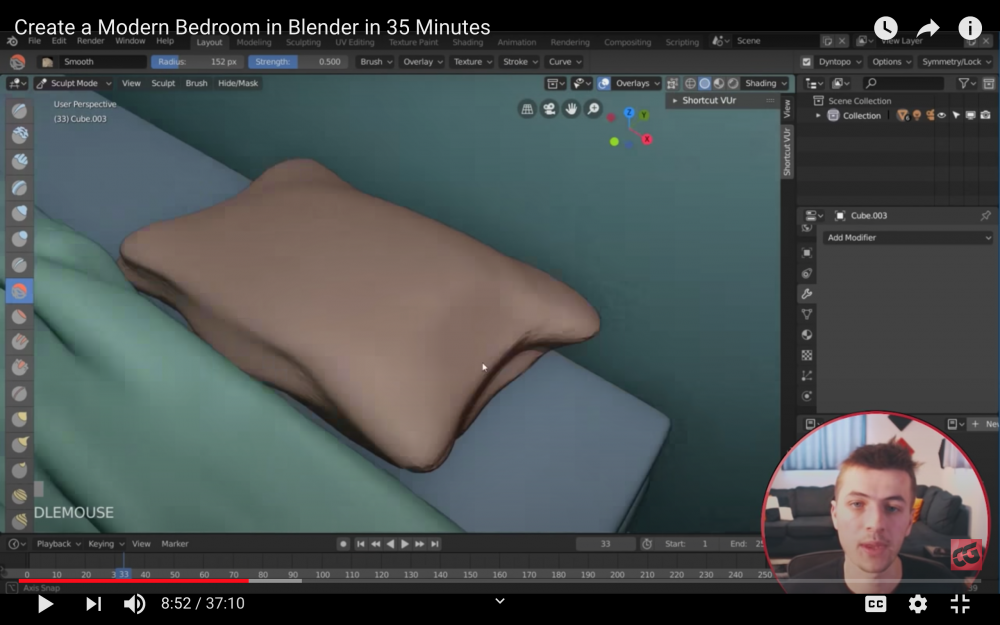Image resolution: width=1000 pixels, height=625 pixels.
Task: Select the Clay sculpt brush
Action: [20, 136]
